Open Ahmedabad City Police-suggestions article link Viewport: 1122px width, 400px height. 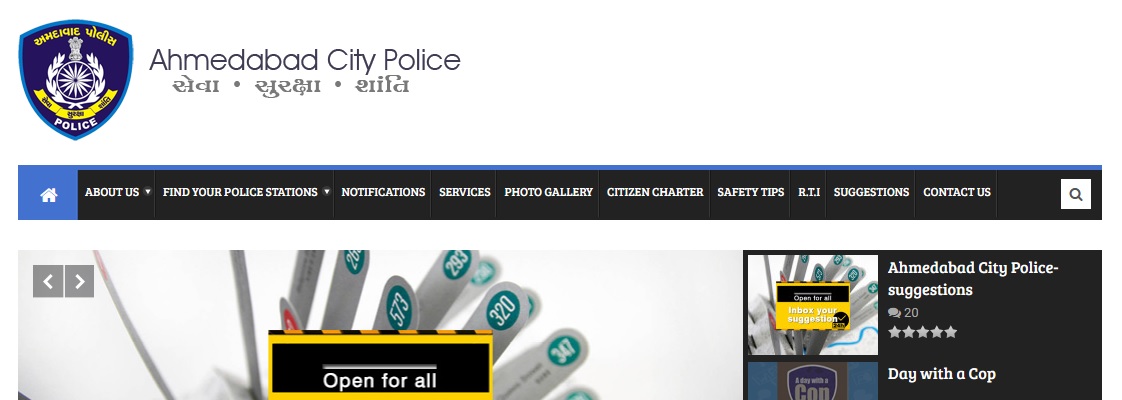tap(972, 278)
